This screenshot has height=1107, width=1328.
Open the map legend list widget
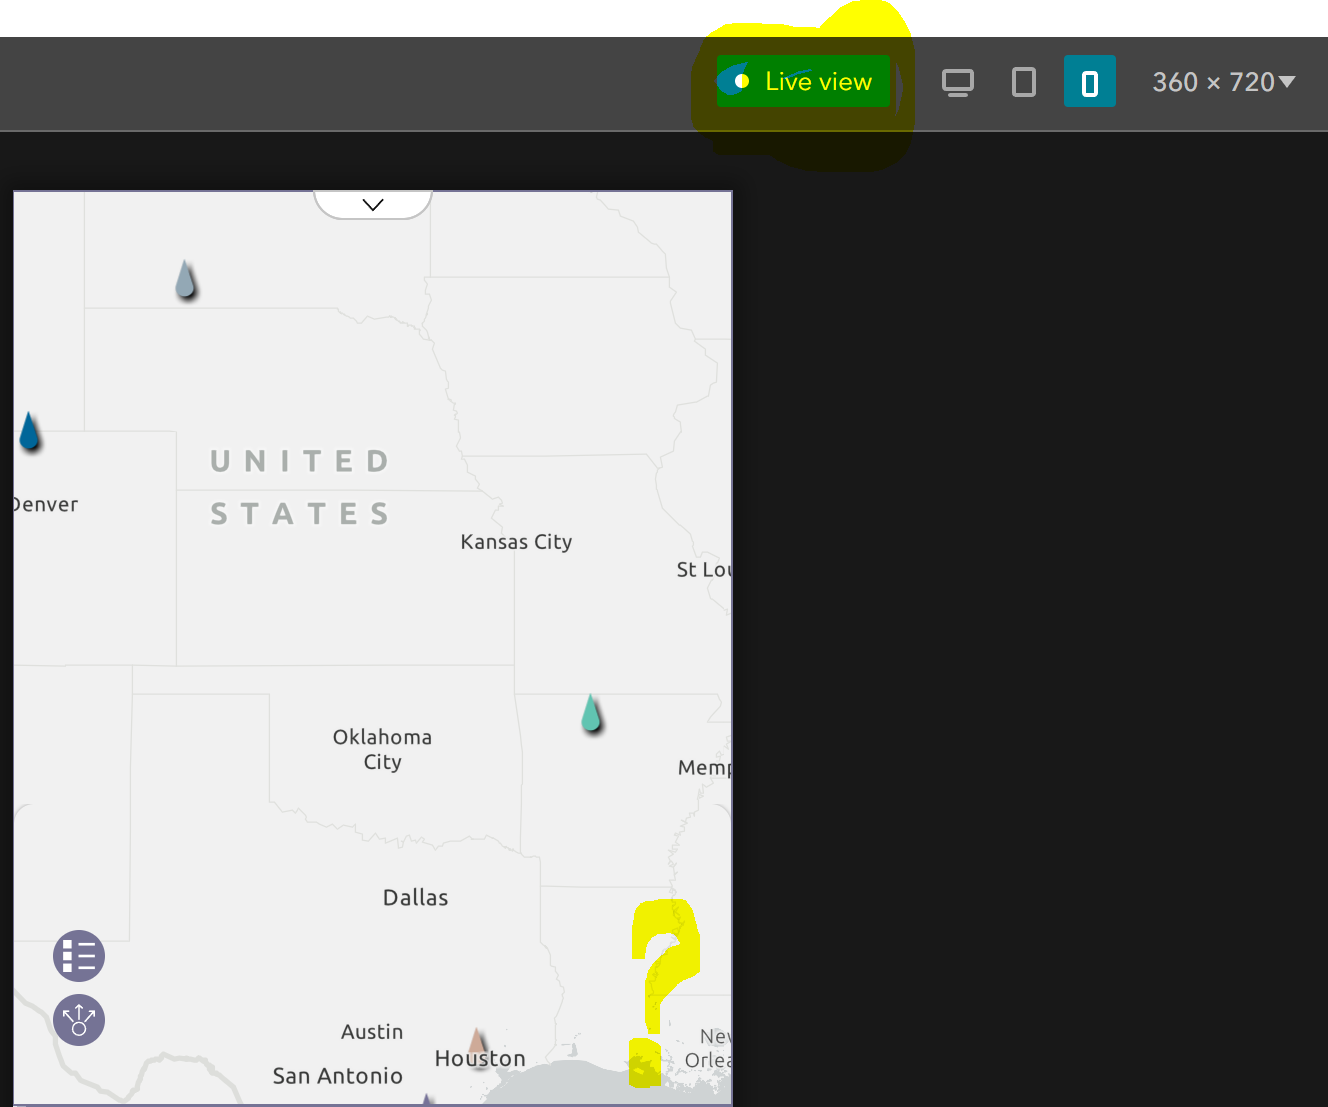pyautogui.click(x=79, y=956)
